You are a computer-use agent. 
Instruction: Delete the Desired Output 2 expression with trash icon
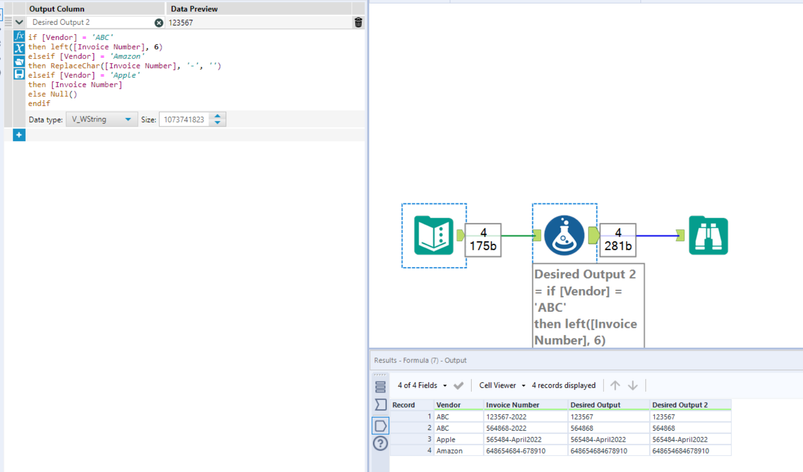(358, 23)
